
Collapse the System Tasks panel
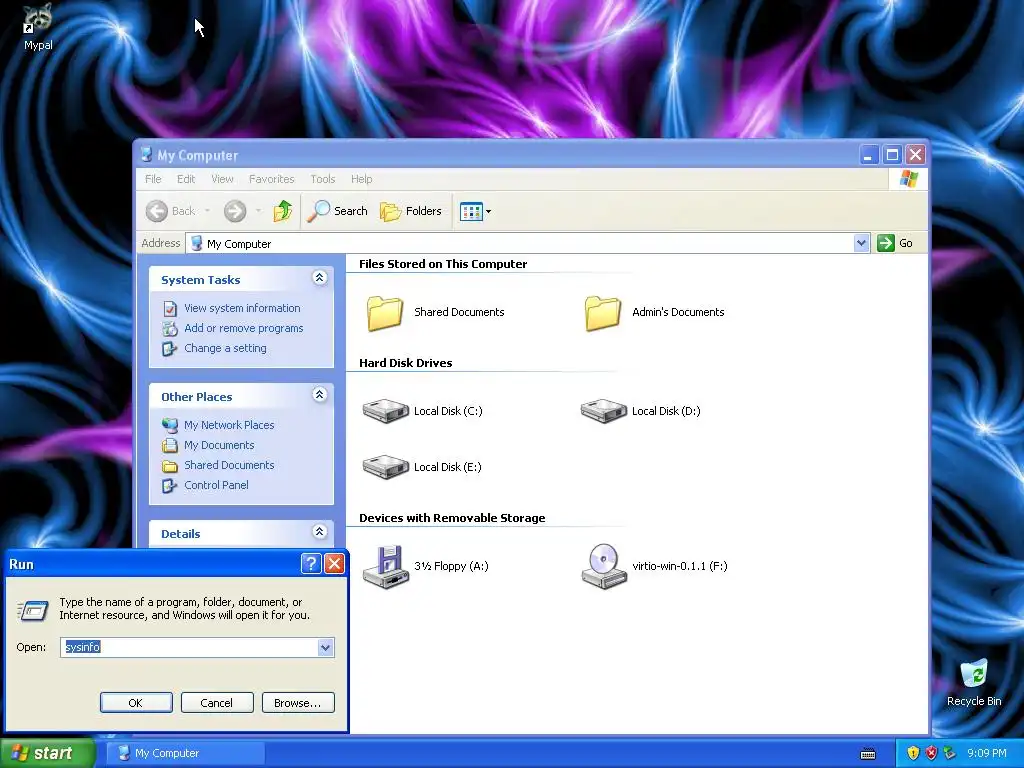(x=319, y=278)
